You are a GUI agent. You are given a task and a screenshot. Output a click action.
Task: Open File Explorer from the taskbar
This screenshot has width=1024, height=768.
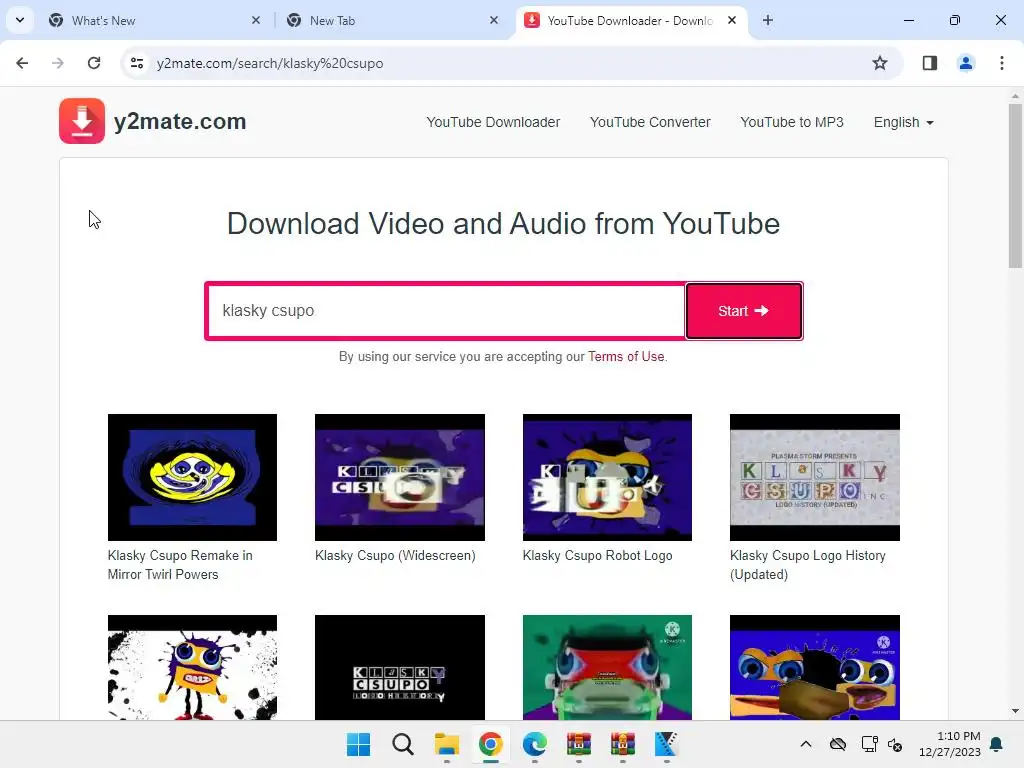(447, 744)
